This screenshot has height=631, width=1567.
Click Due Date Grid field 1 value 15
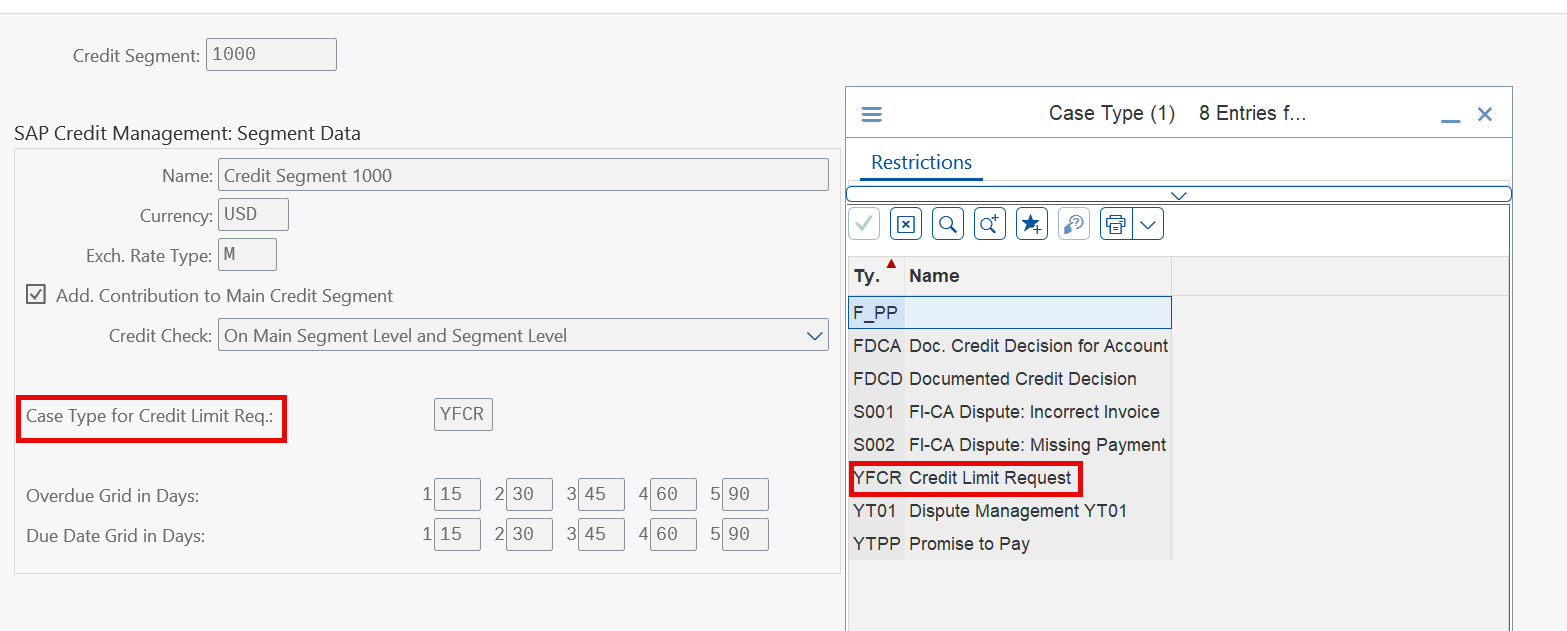[x=457, y=535]
